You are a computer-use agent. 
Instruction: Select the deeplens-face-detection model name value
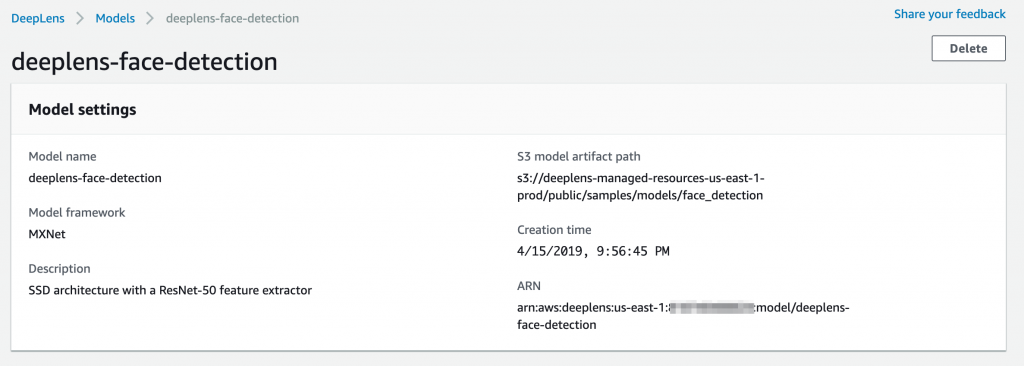(95, 177)
